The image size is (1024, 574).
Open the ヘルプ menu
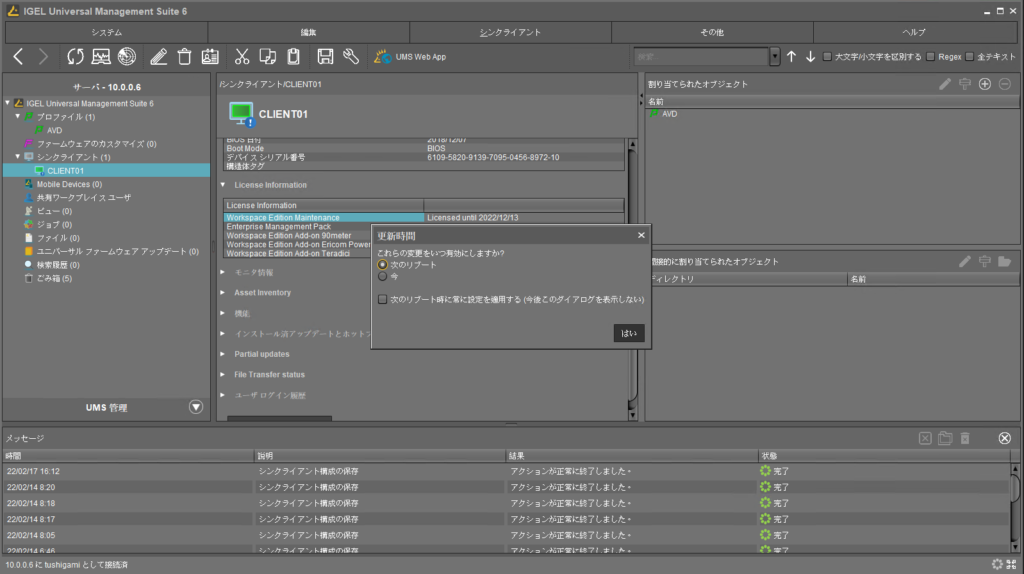914,32
